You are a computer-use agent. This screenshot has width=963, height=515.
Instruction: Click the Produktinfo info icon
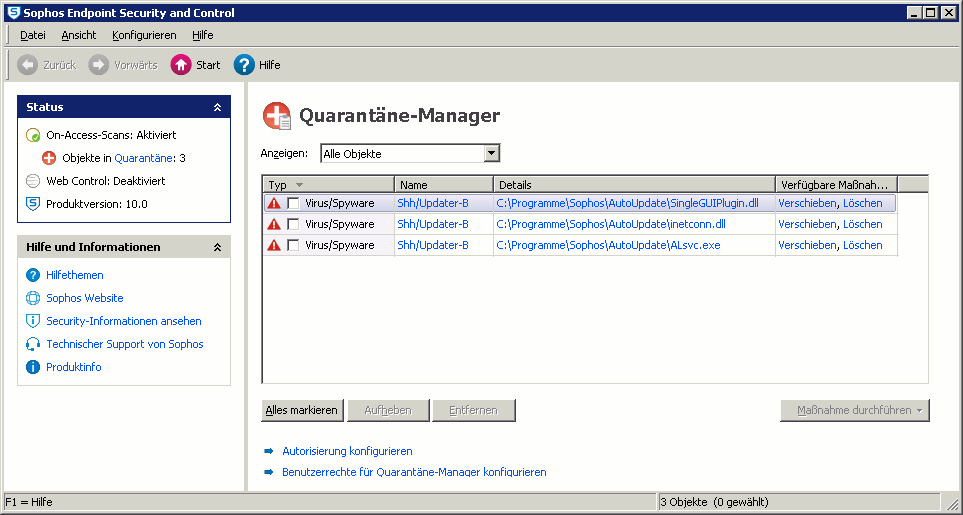[x=33, y=367]
